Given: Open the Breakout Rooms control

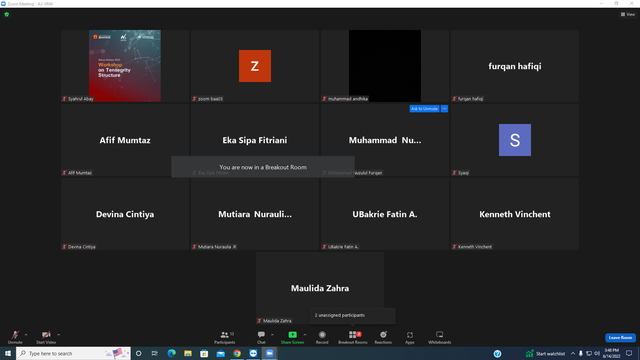Looking at the screenshot, I should click(x=353, y=337).
